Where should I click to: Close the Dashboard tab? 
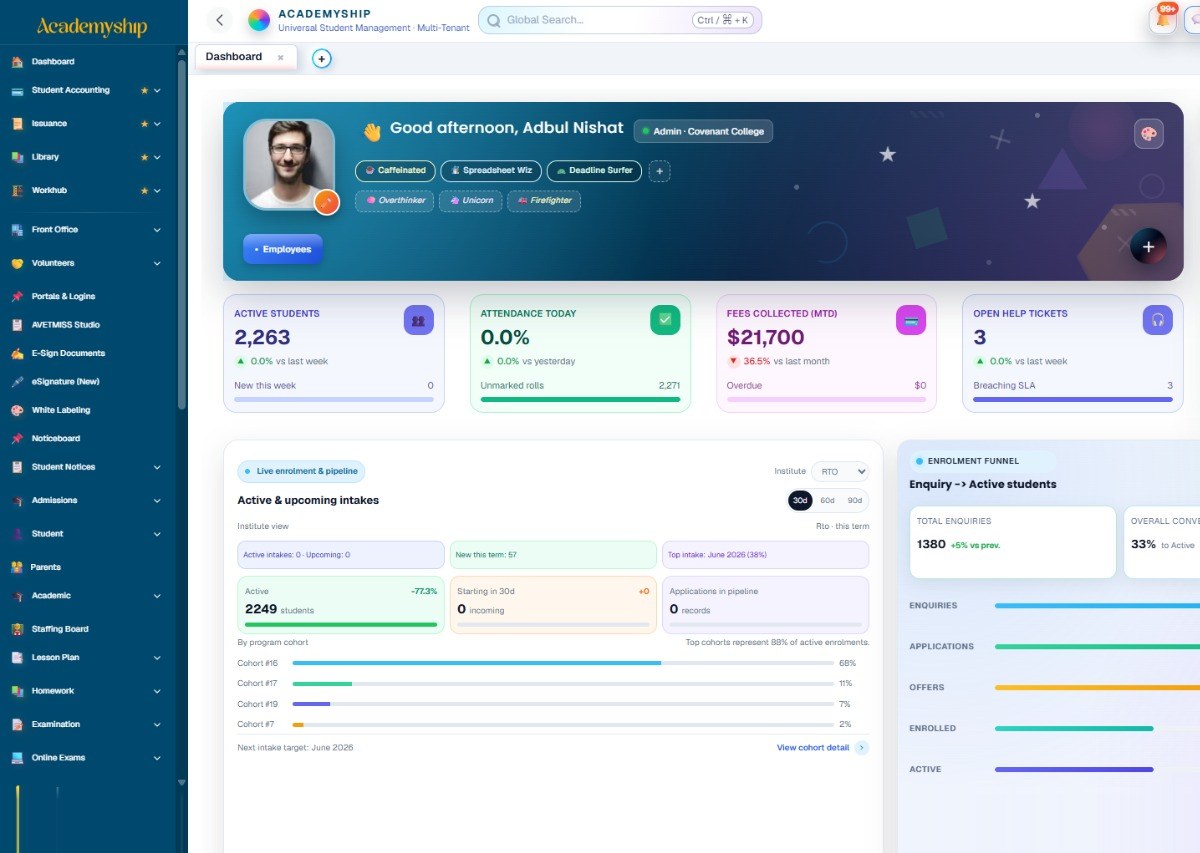(x=280, y=58)
